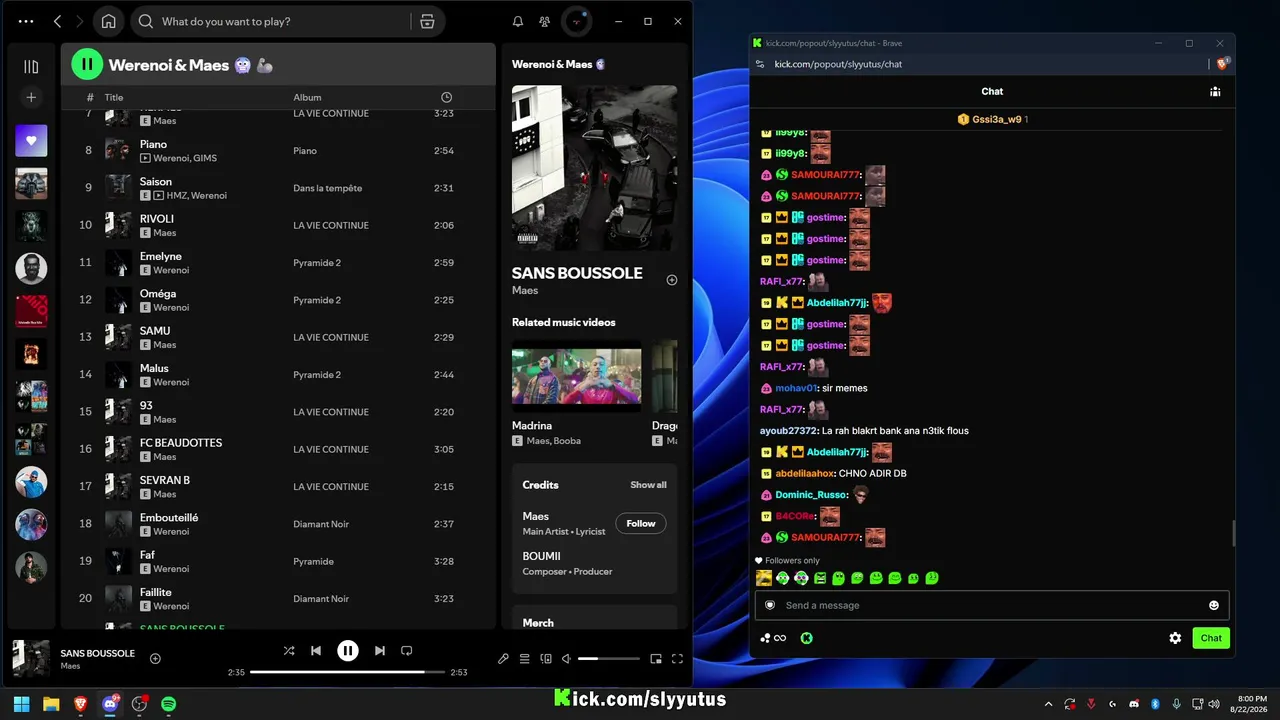Open artist Werenoi under the Faf track
This screenshot has width=1280, height=720.
(171, 569)
